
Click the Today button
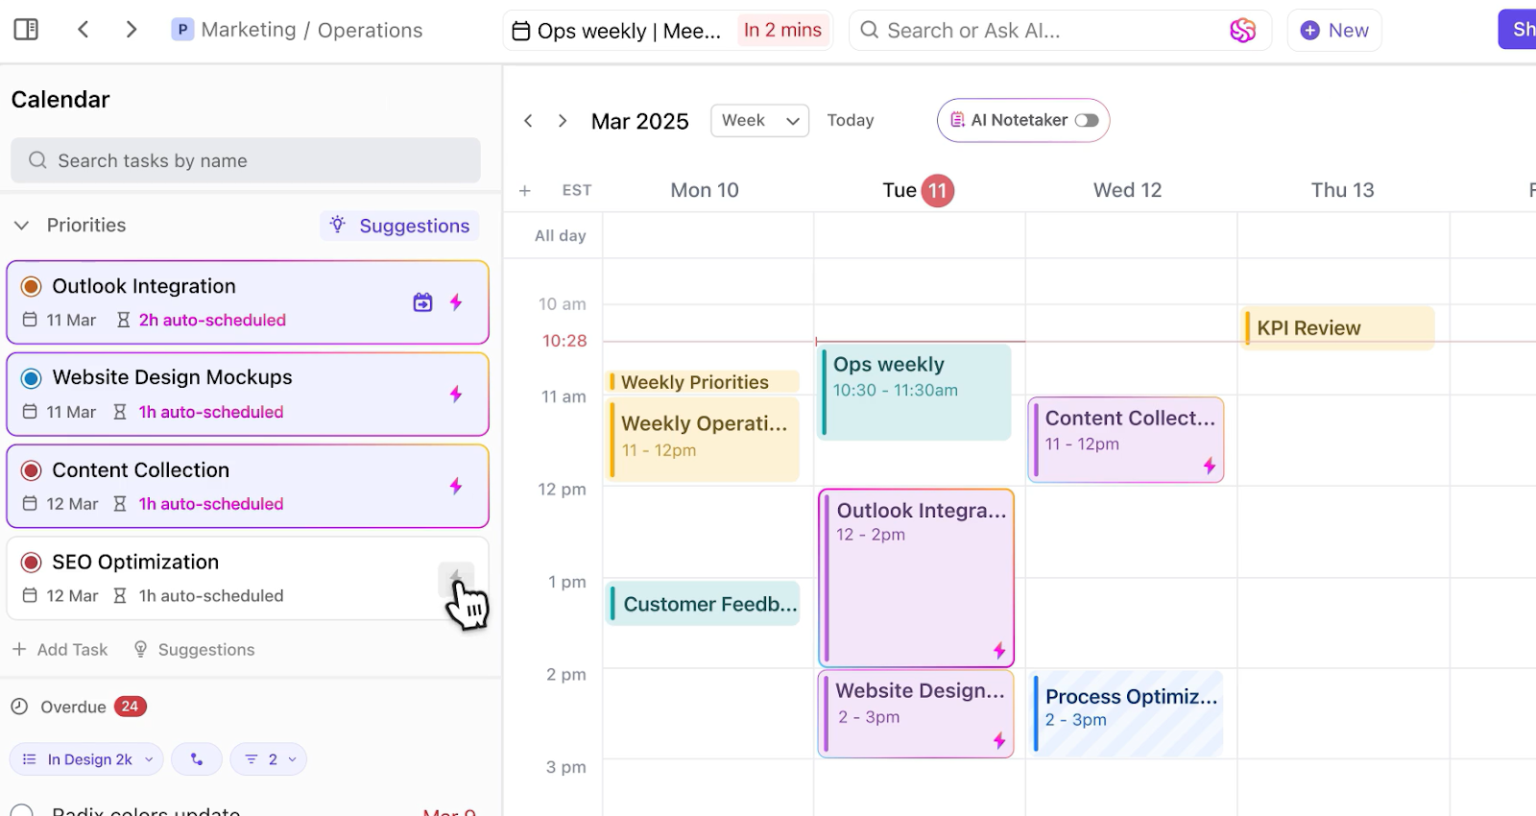[x=850, y=120]
